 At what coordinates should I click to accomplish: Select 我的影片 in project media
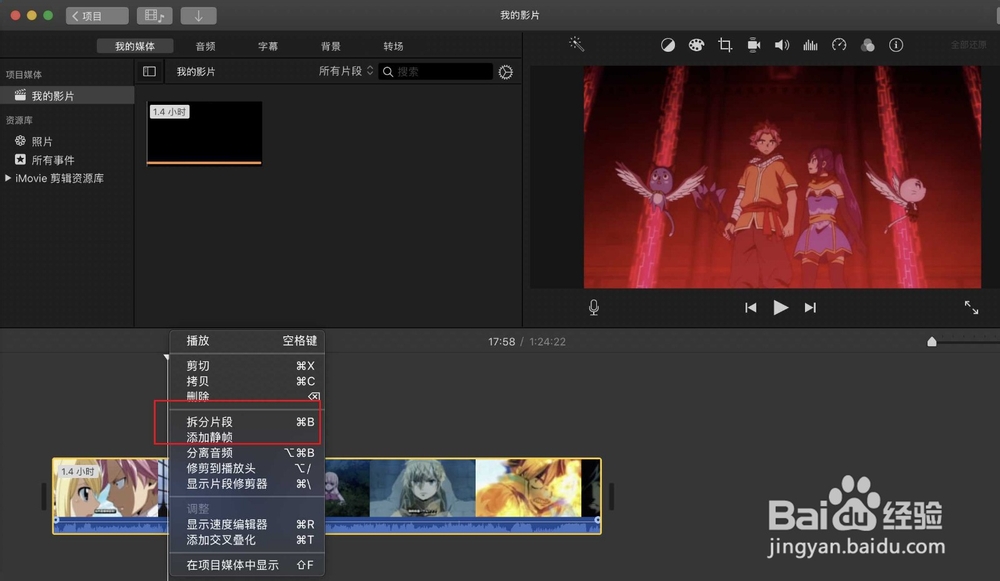pos(67,96)
